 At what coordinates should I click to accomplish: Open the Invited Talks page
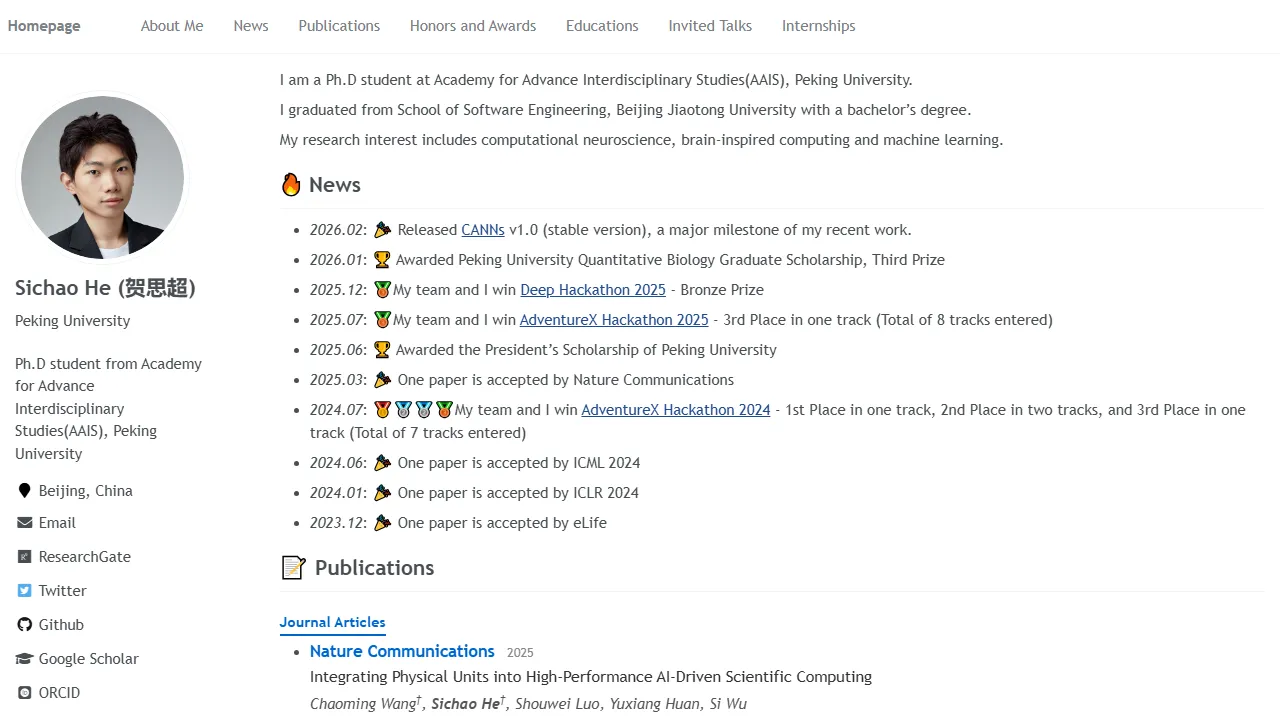pyautogui.click(x=710, y=26)
